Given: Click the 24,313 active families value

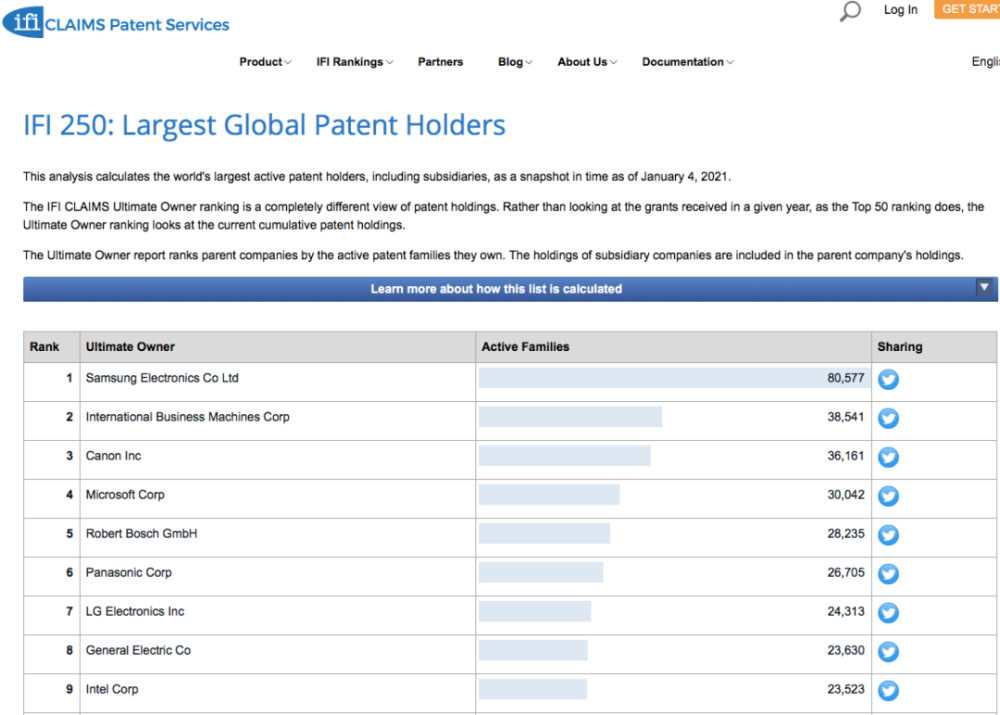Looking at the screenshot, I should 846,612.
